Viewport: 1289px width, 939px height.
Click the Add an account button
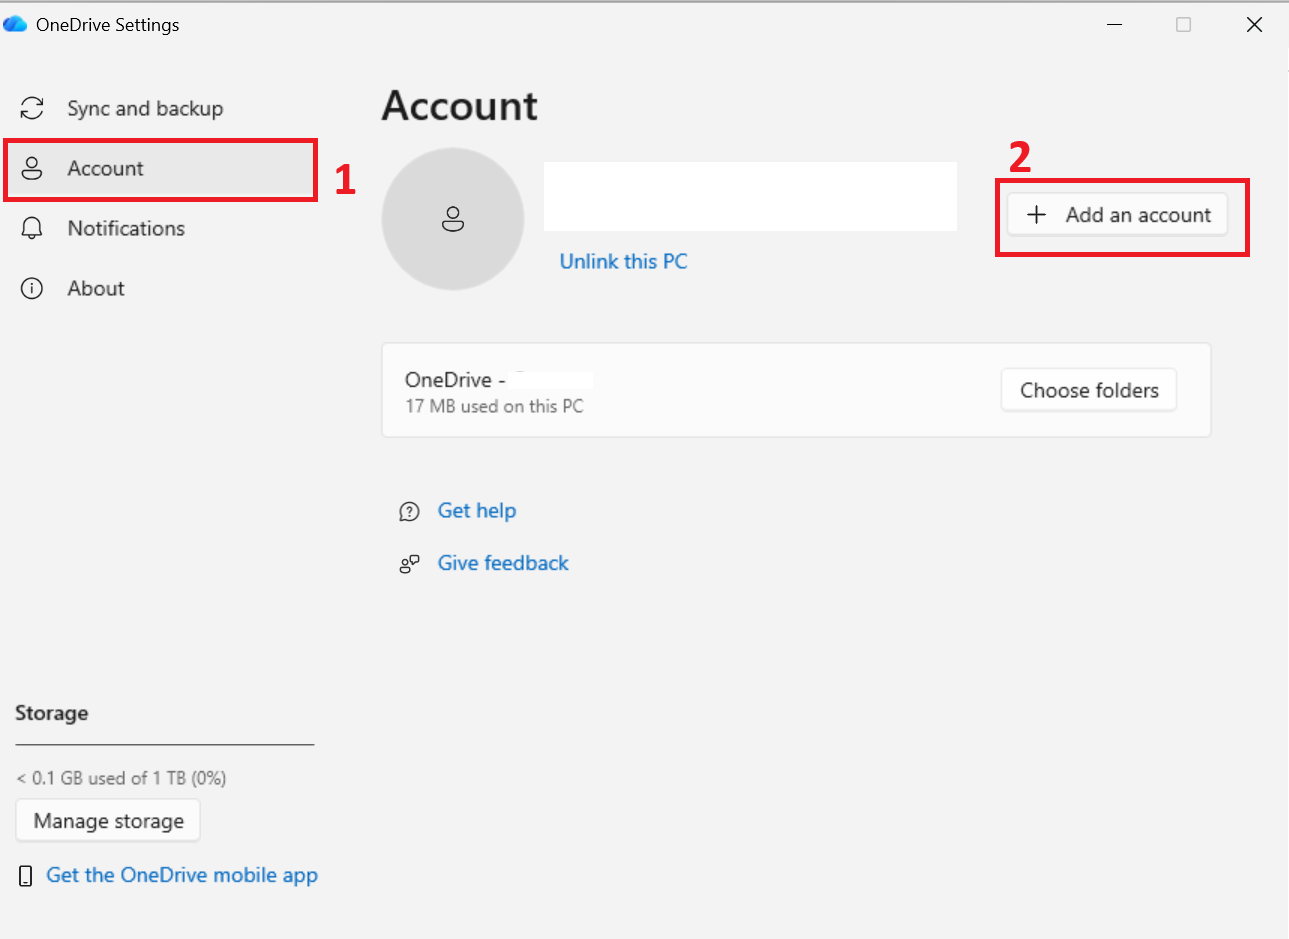coord(1120,214)
